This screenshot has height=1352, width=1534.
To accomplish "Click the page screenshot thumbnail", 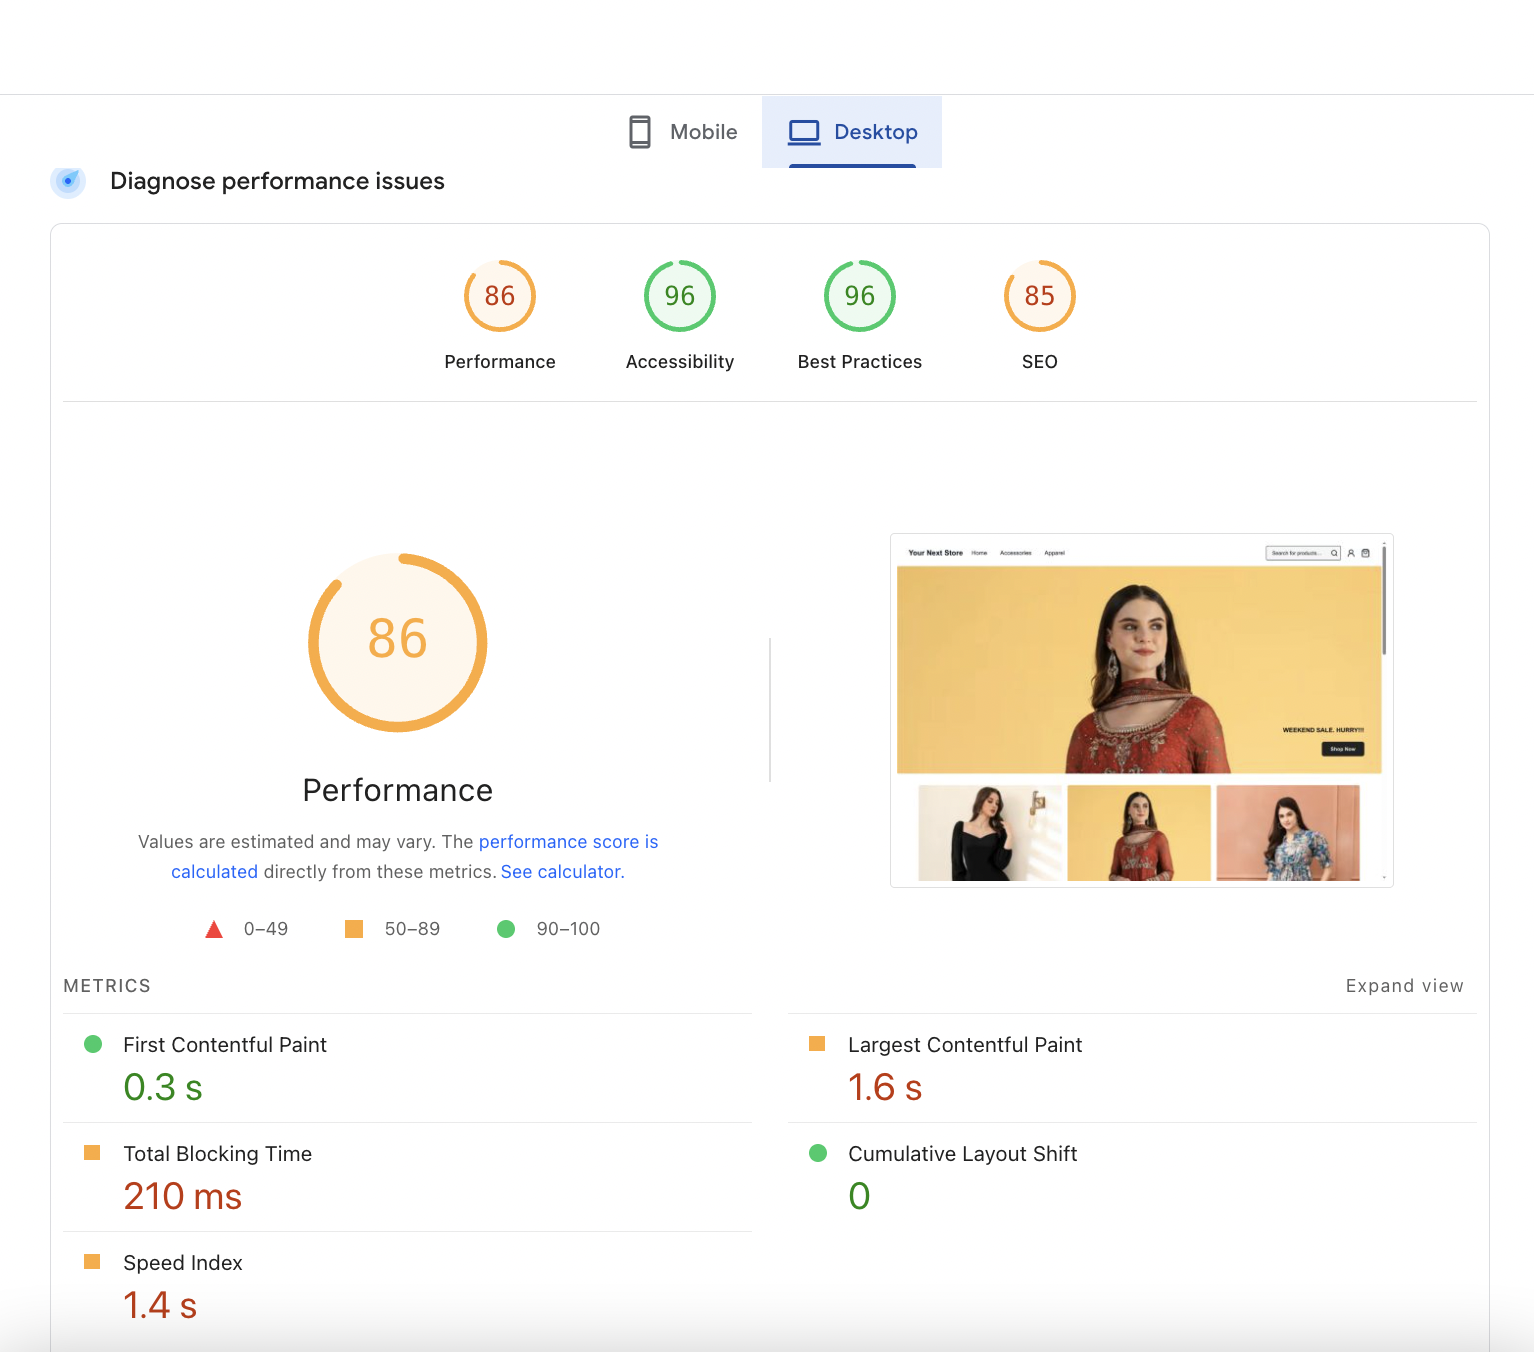I will 1141,710.
